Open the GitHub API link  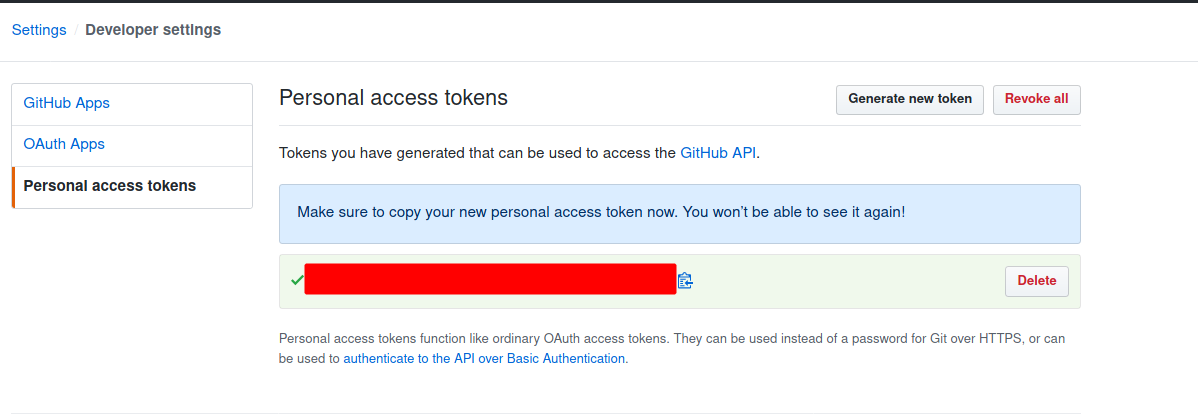point(718,153)
